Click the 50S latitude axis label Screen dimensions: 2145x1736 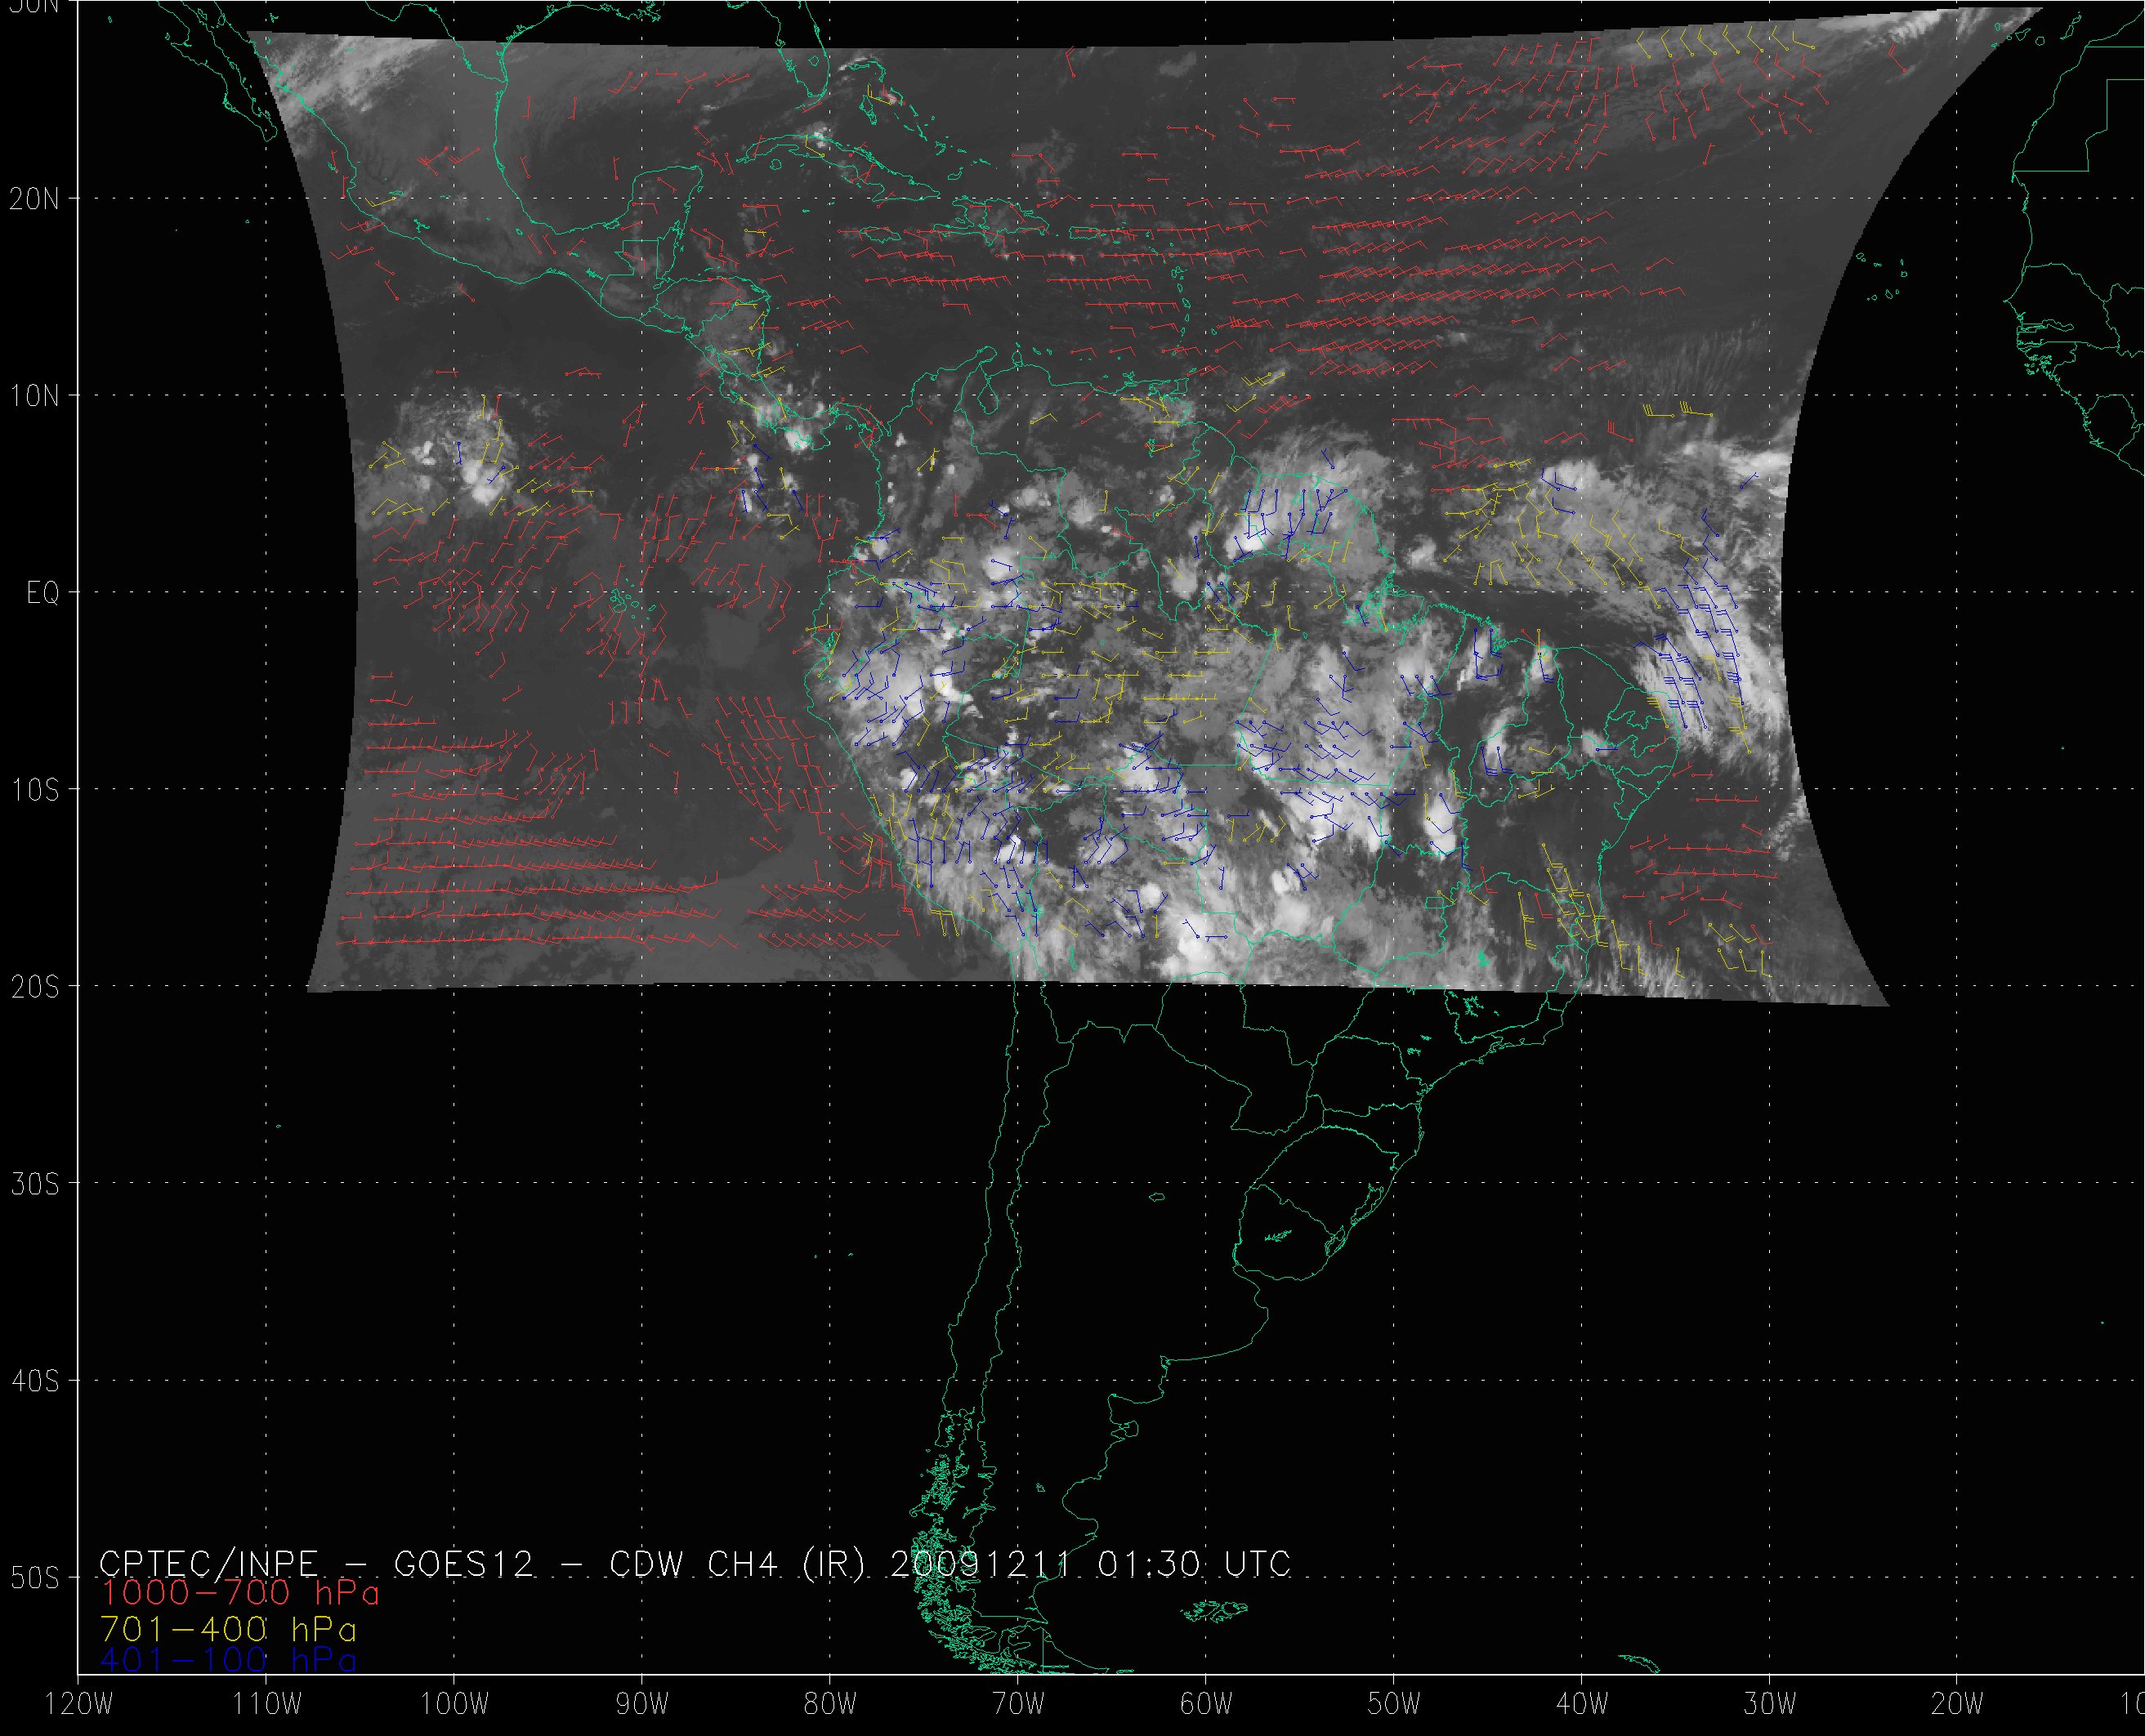[34, 1578]
